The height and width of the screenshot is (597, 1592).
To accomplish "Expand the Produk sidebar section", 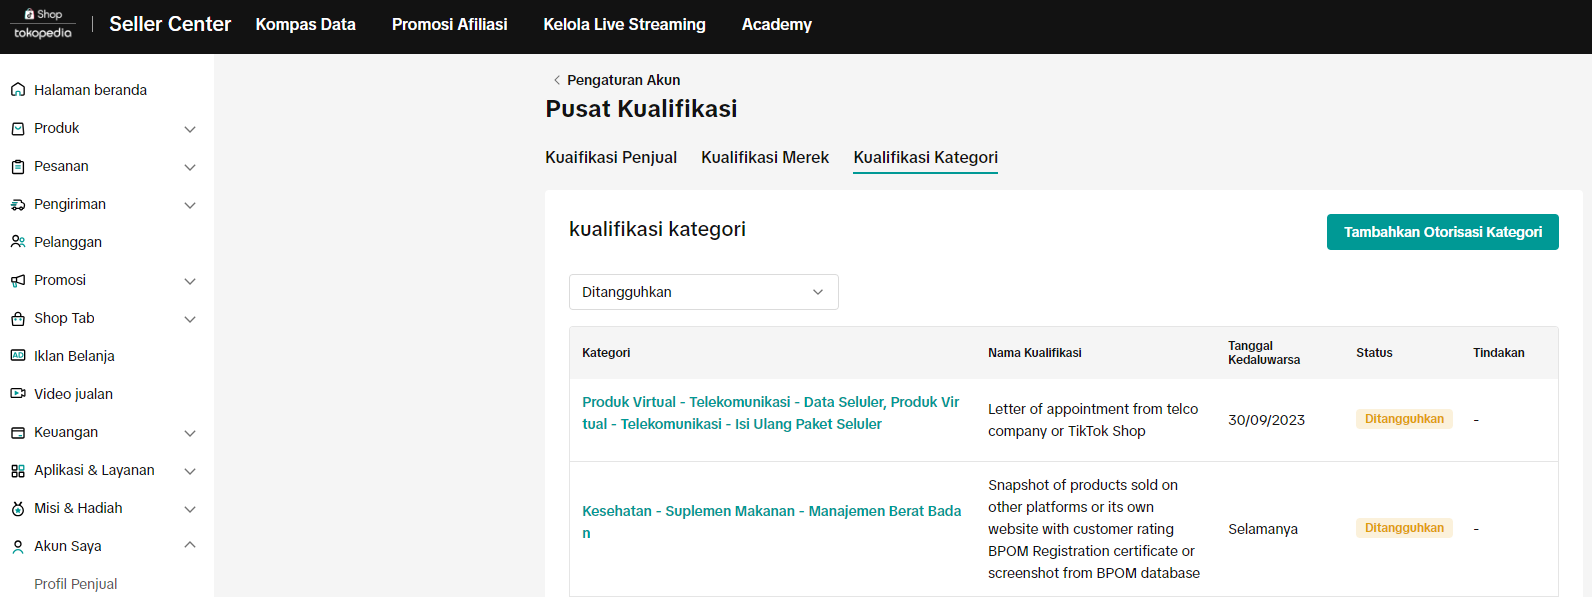I will [x=190, y=129].
